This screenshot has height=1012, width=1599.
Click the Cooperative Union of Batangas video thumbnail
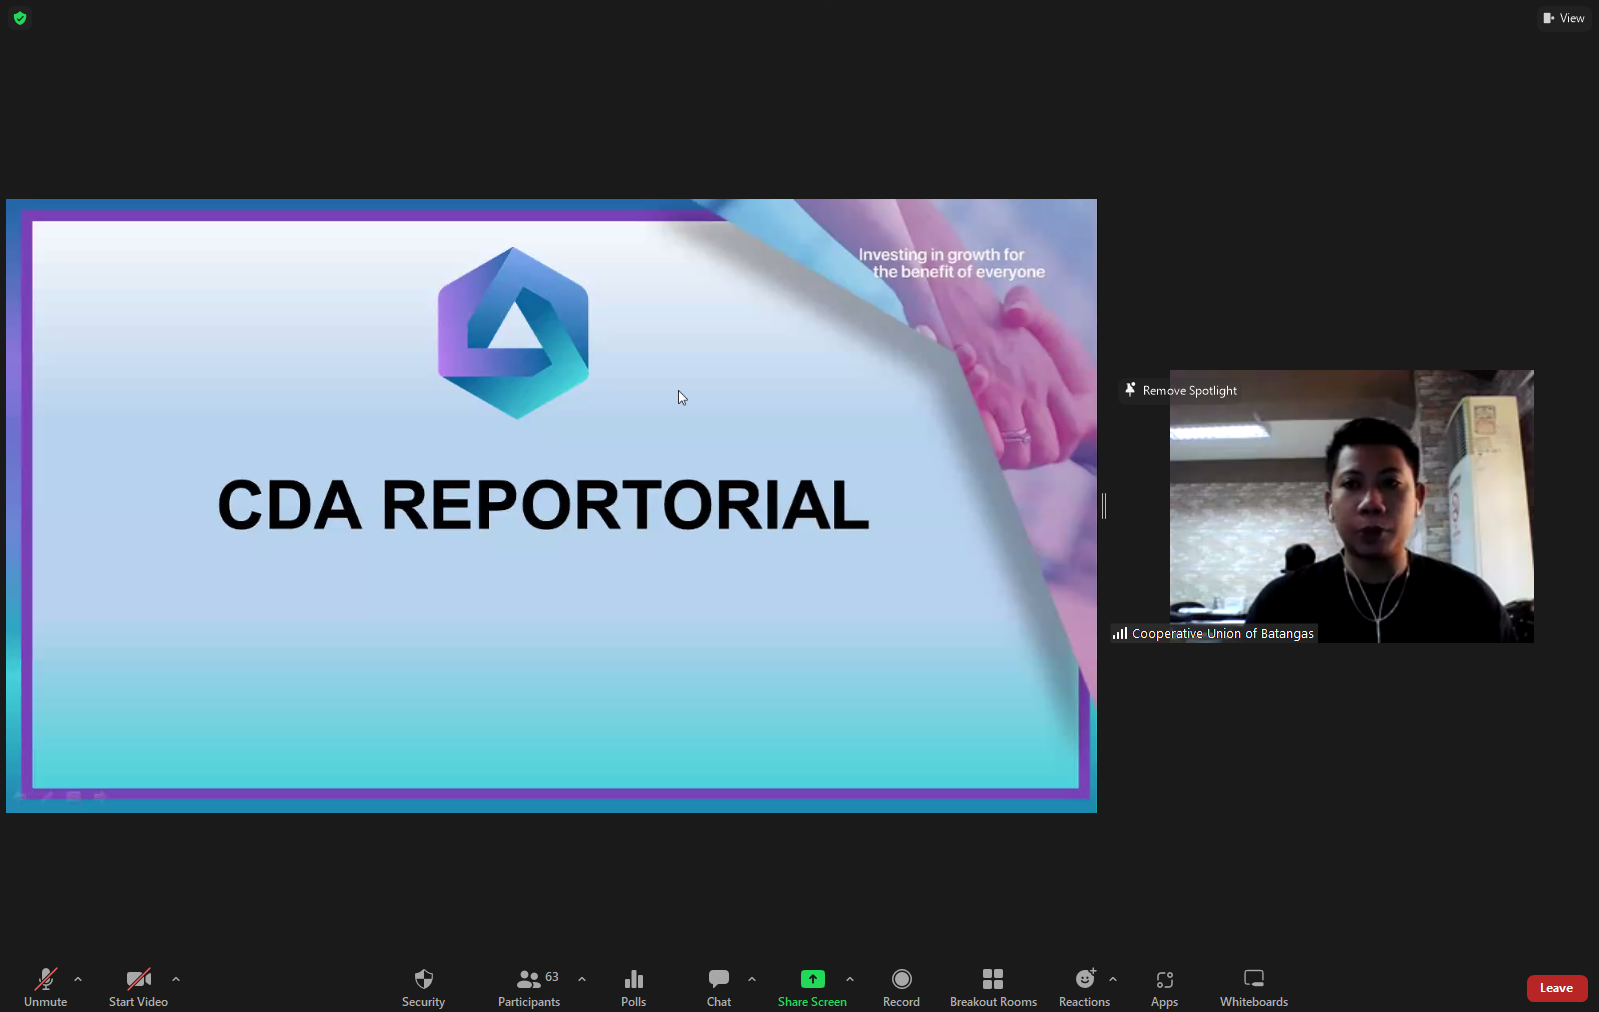tap(1352, 506)
